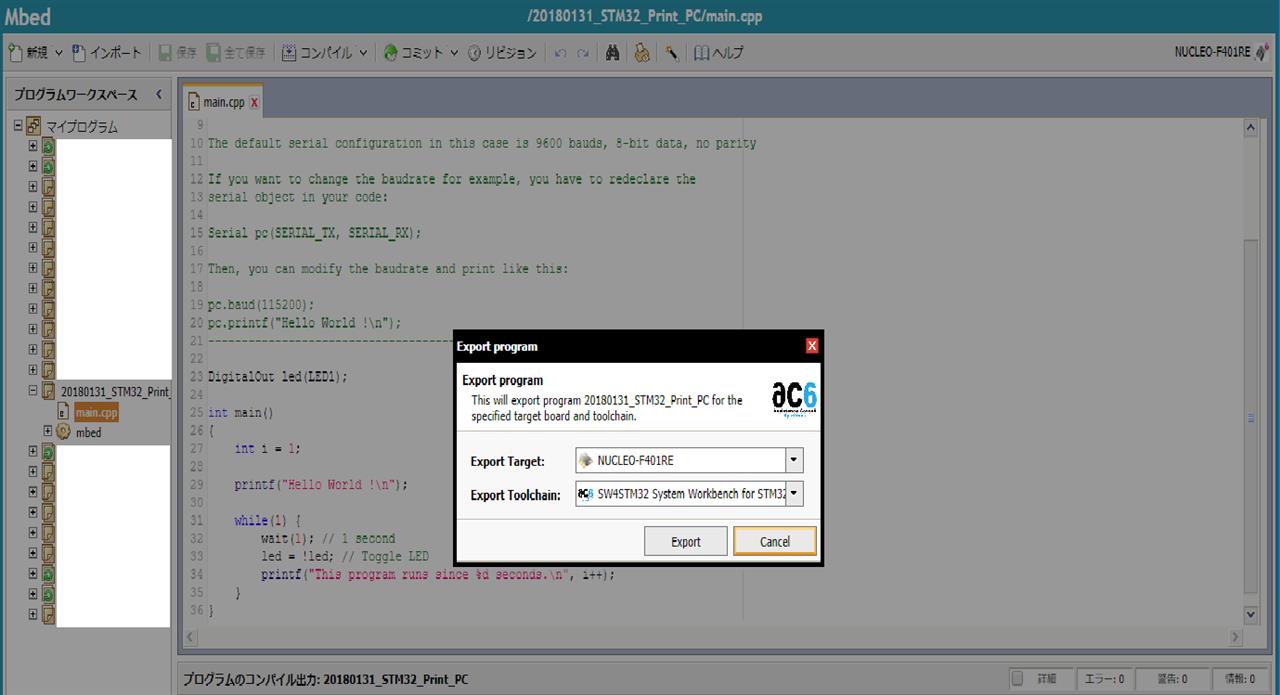
Task: Click the binoculars Find icon
Action: [x=613, y=53]
